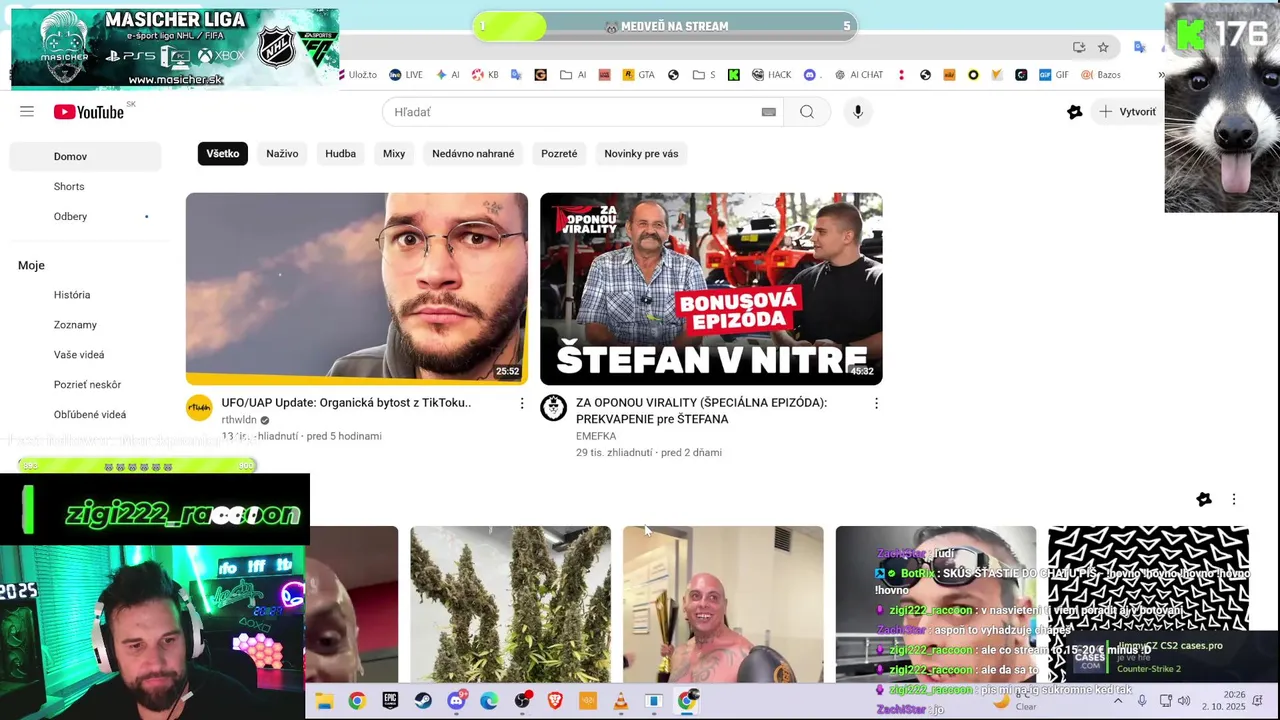Select the Všetko filter chip
The image size is (1280, 720).
pyautogui.click(x=223, y=154)
